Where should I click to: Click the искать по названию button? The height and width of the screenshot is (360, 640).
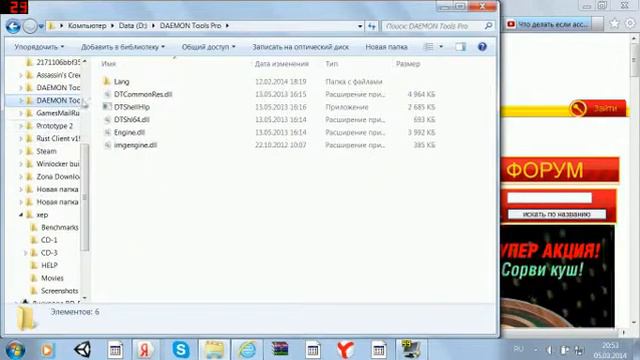[557, 214]
